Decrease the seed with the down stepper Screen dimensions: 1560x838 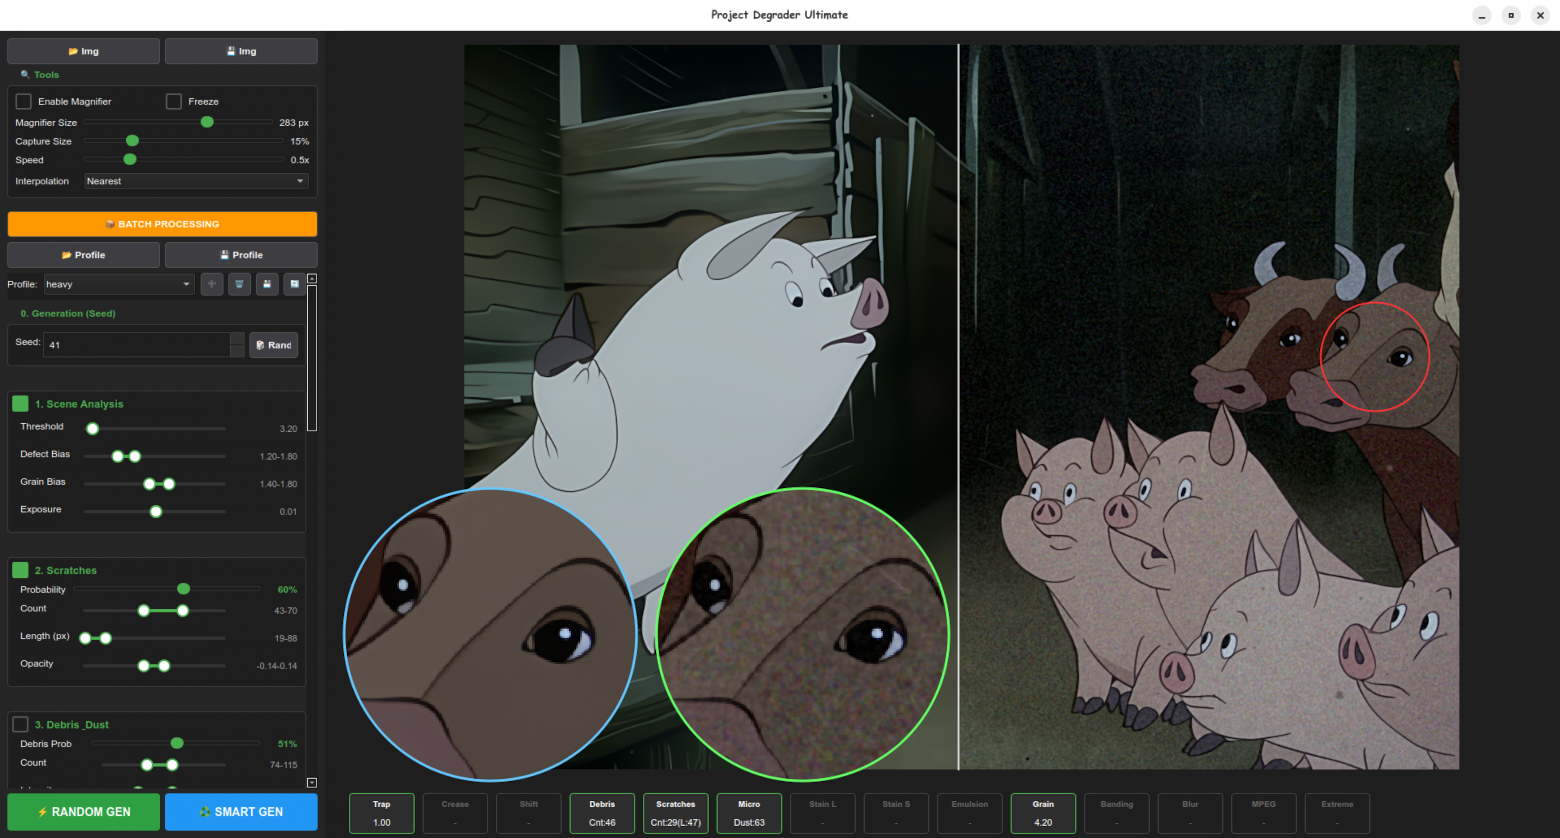237,351
